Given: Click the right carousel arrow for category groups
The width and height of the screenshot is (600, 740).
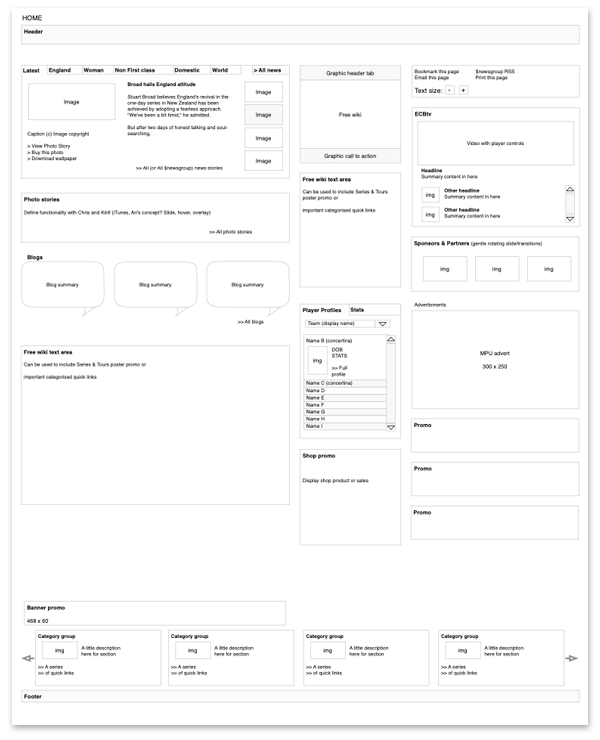Looking at the screenshot, I should tap(572, 658).
